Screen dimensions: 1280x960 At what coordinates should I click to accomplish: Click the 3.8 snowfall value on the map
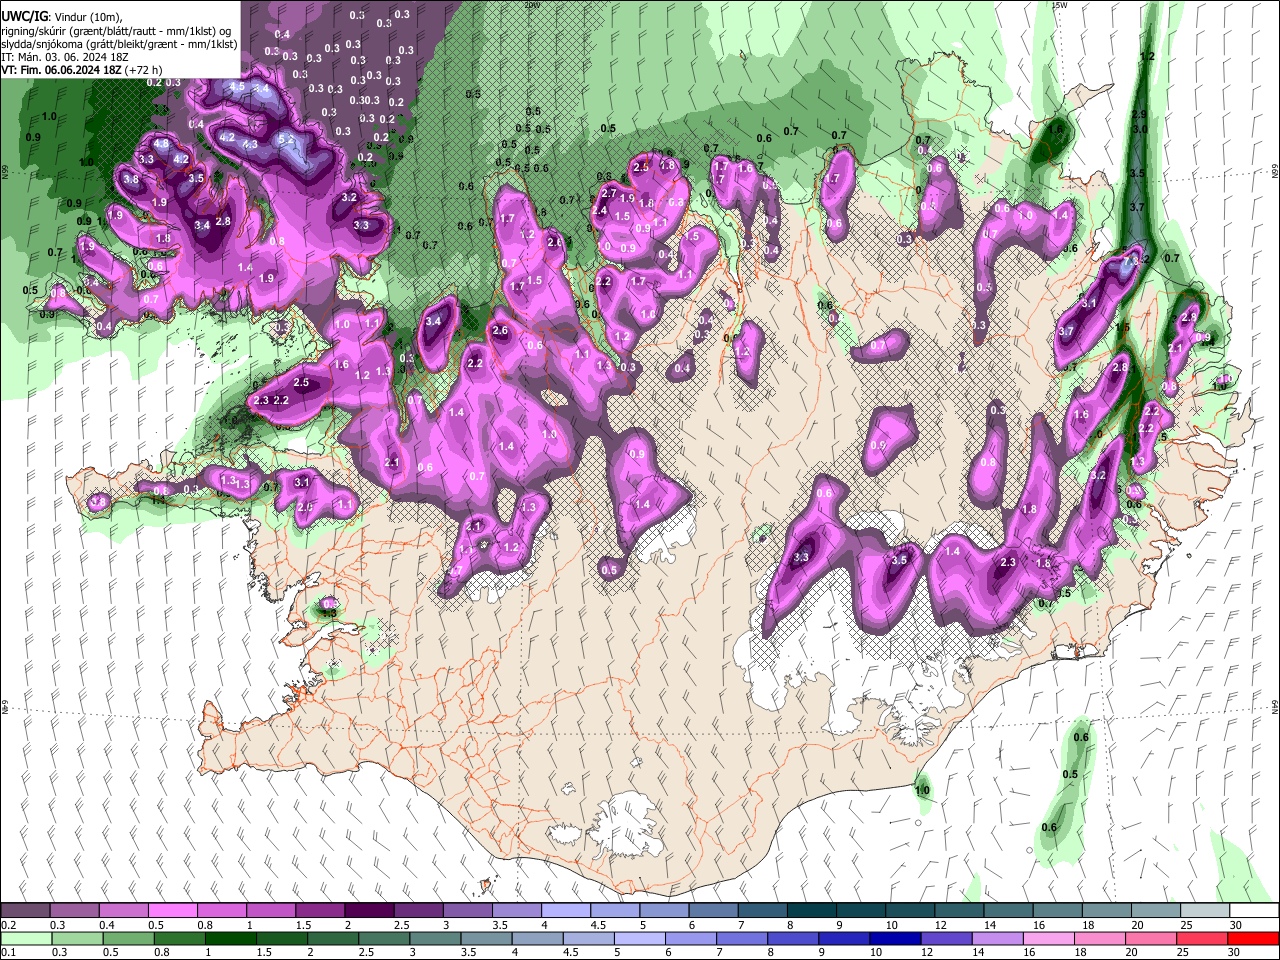[131, 179]
